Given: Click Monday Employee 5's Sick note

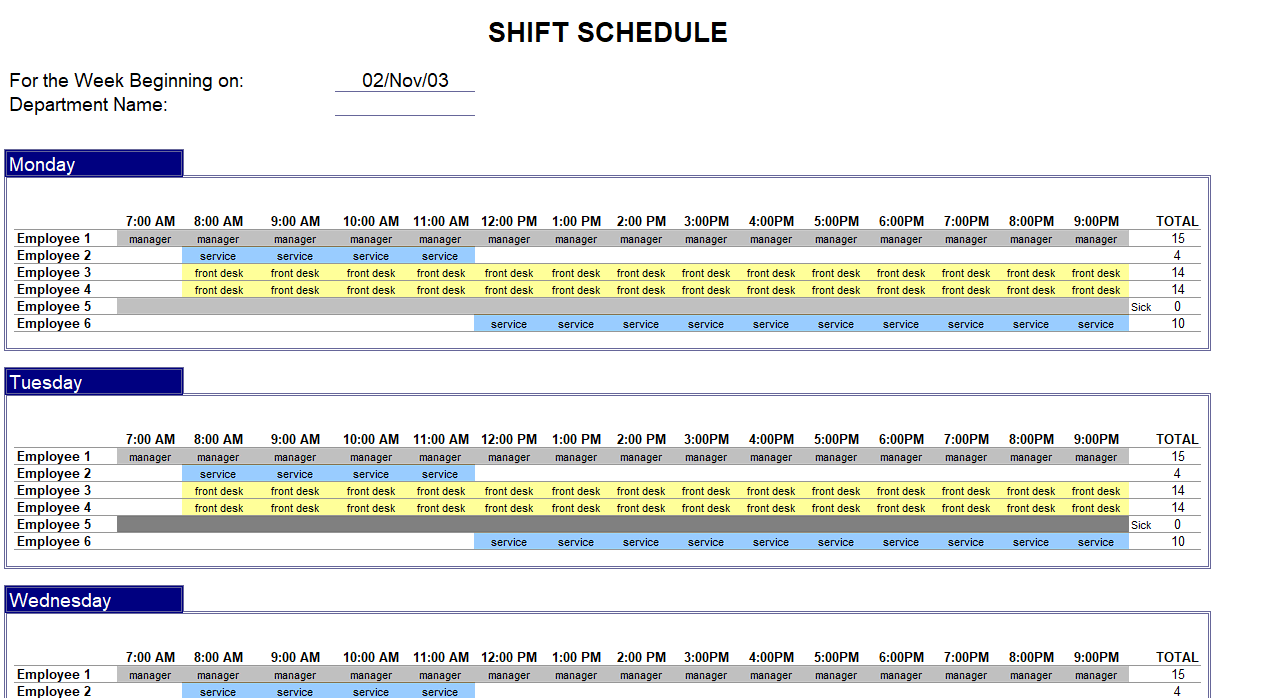Looking at the screenshot, I should pos(1141,307).
